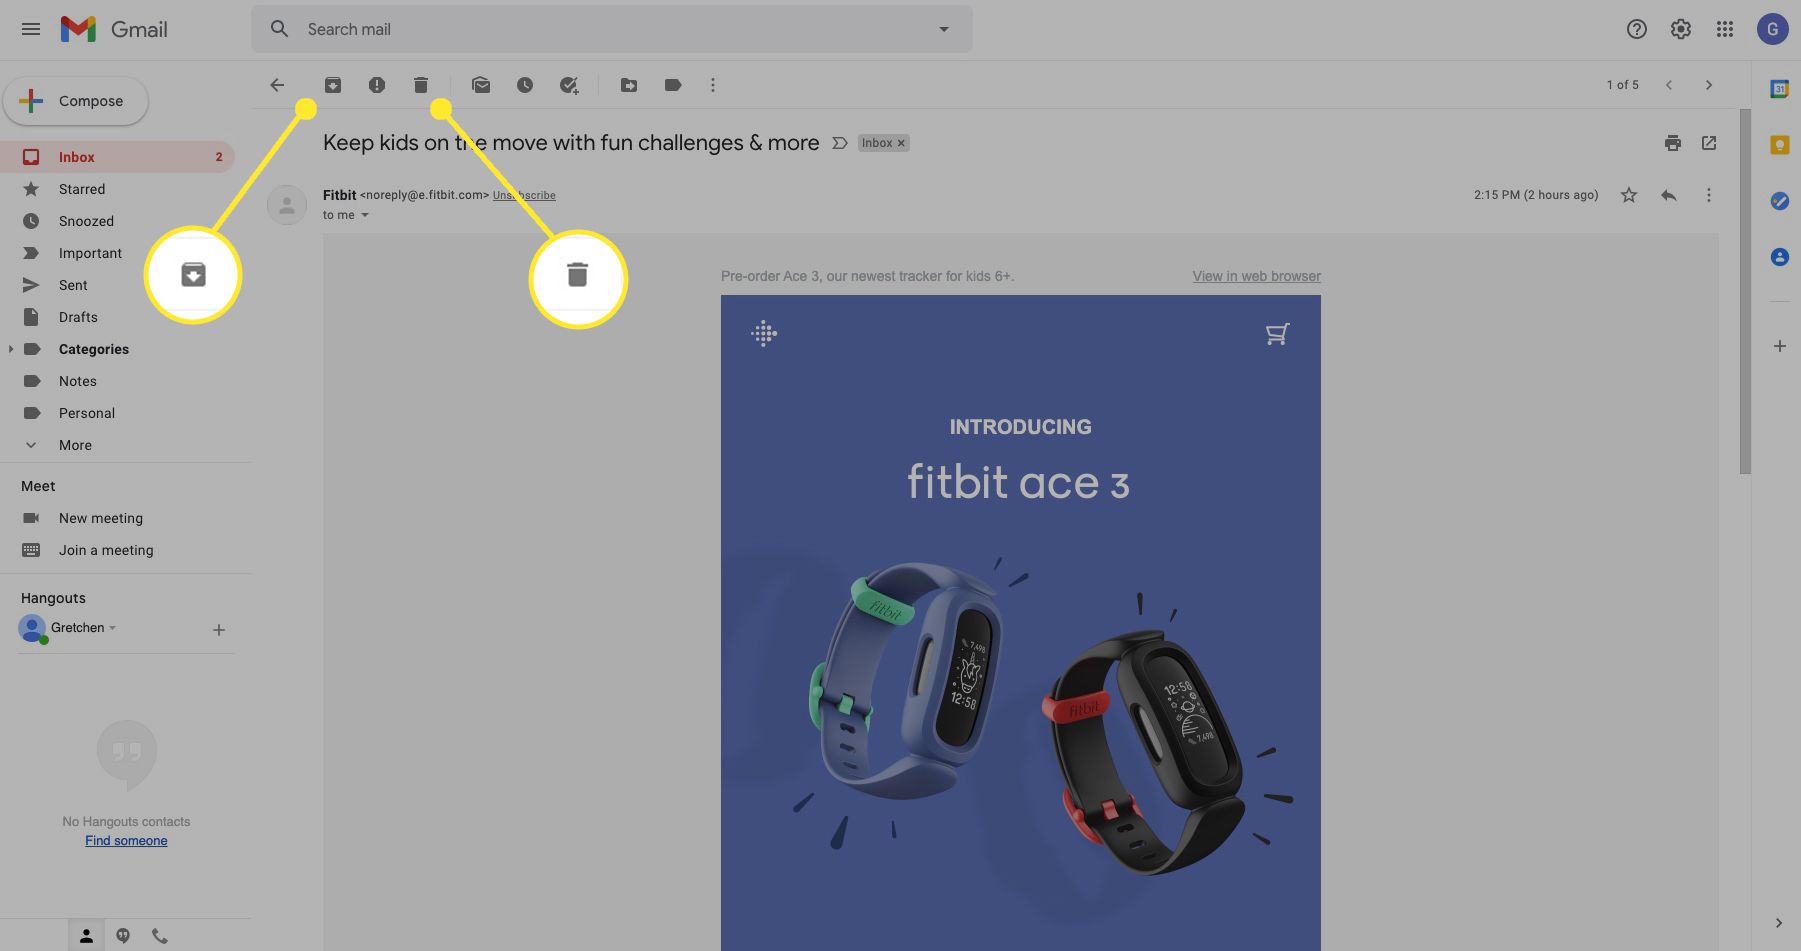1801x951 pixels.
Task: Click the Unsubscribe link
Action: click(524, 196)
